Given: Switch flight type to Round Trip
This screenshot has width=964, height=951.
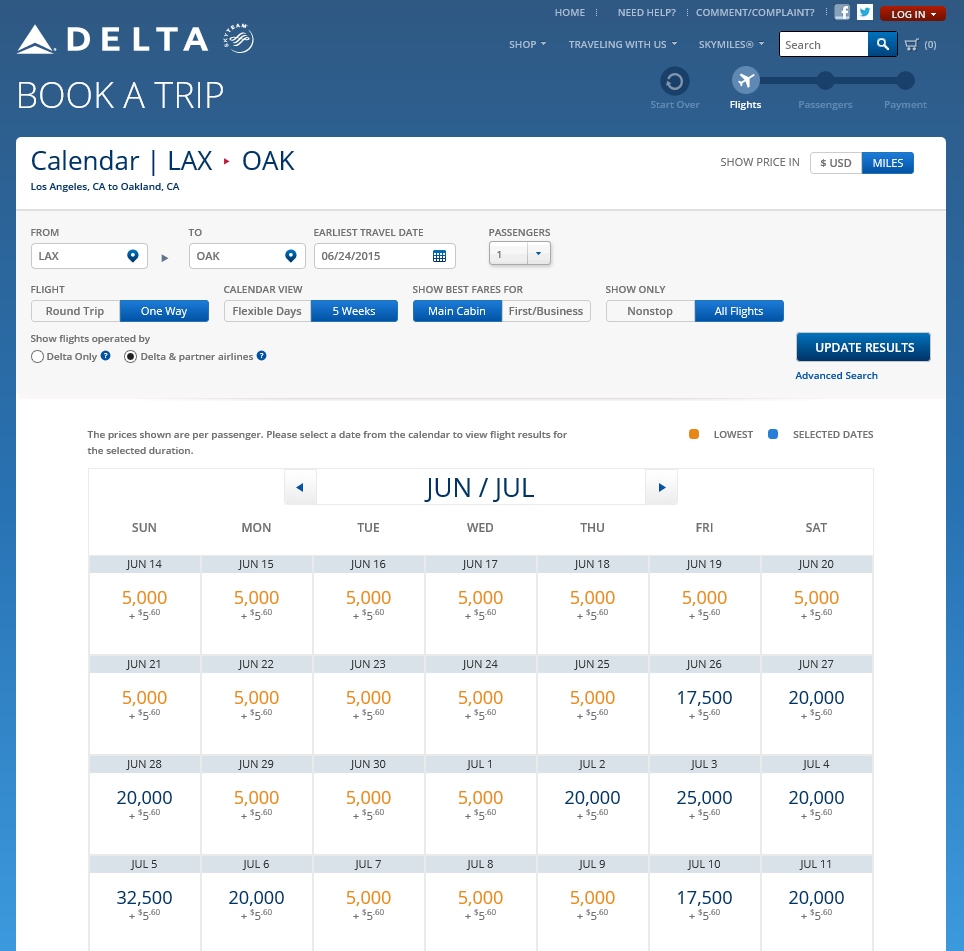Looking at the screenshot, I should click(x=75, y=311).
